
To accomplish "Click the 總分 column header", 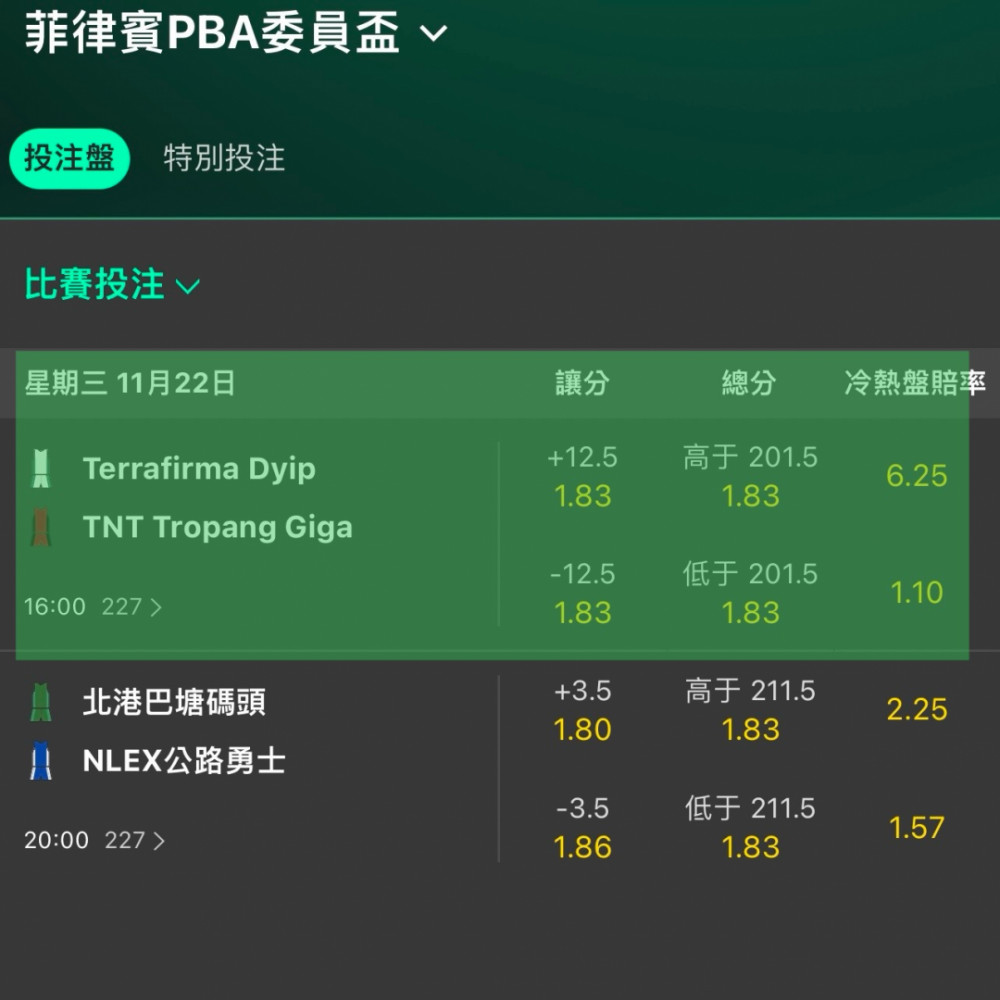I will 749,383.
